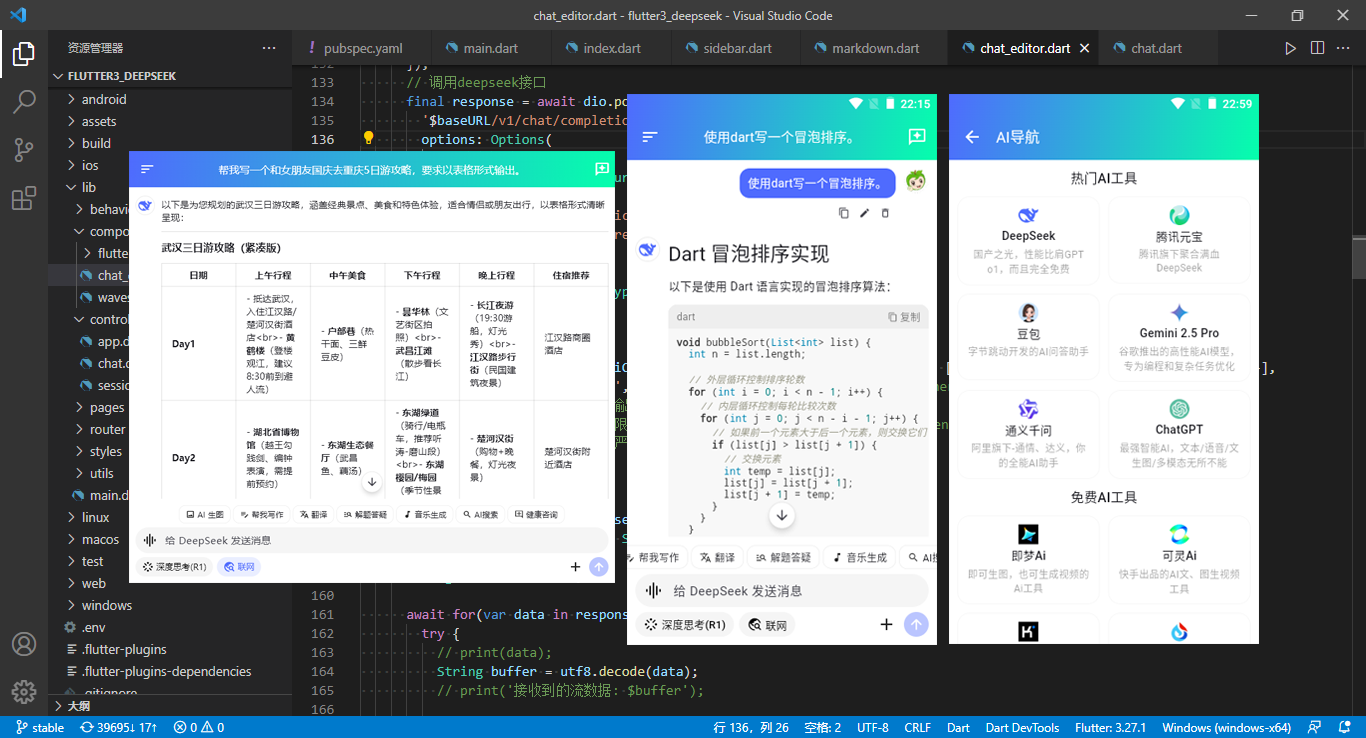Click the 复制 button on code block
The width and height of the screenshot is (1366, 738).
(x=904, y=317)
